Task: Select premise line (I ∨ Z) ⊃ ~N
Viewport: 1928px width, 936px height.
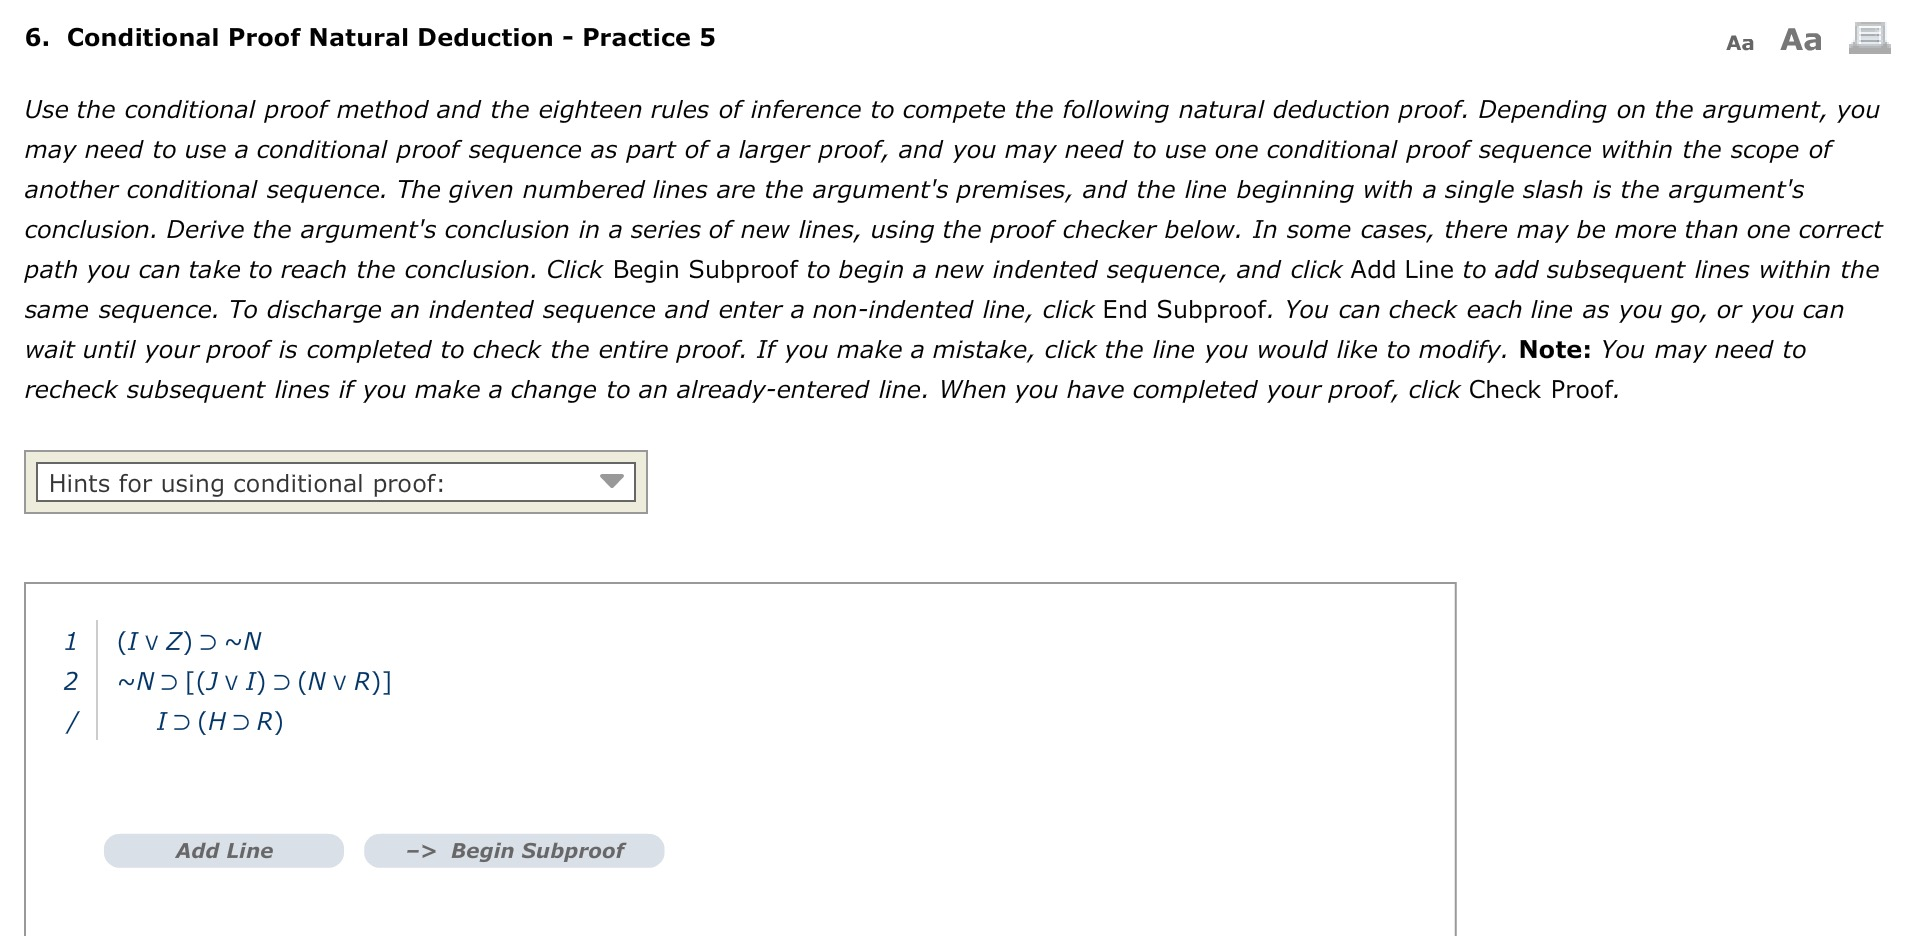Action: coord(189,641)
